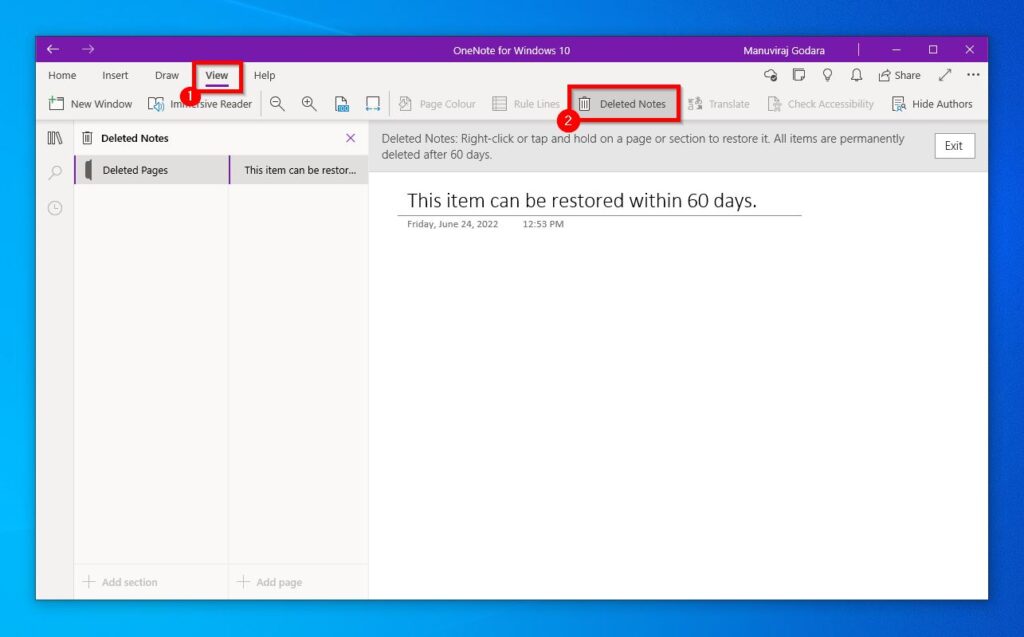Image resolution: width=1024 pixels, height=637 pixels.
Task: Click the Translate button
Action: coord(718,104)
